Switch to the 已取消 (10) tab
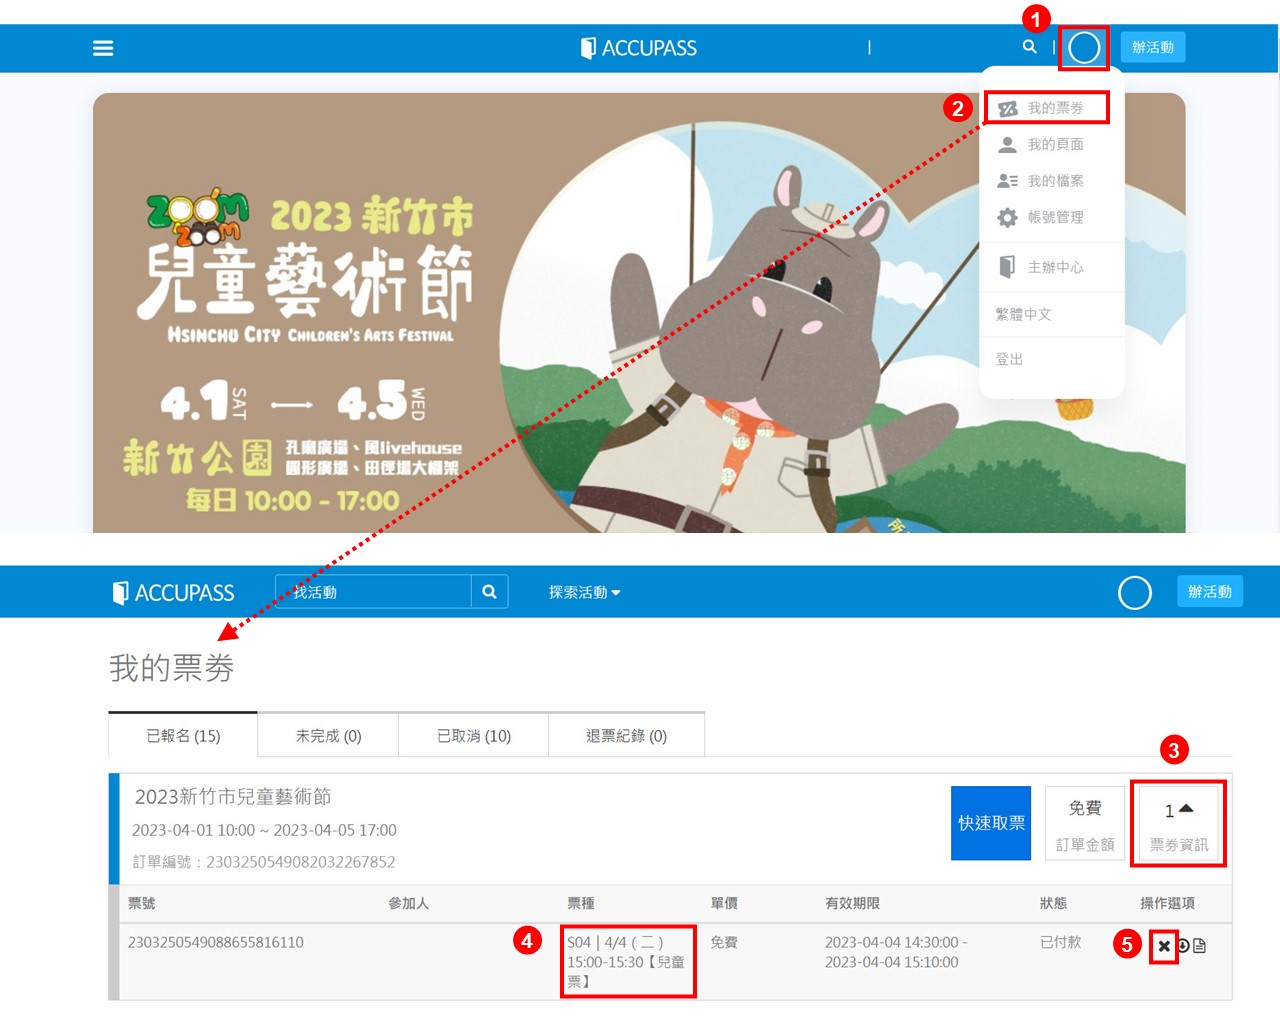This screenshot has width=1280, height=1021. coord(473,736)
